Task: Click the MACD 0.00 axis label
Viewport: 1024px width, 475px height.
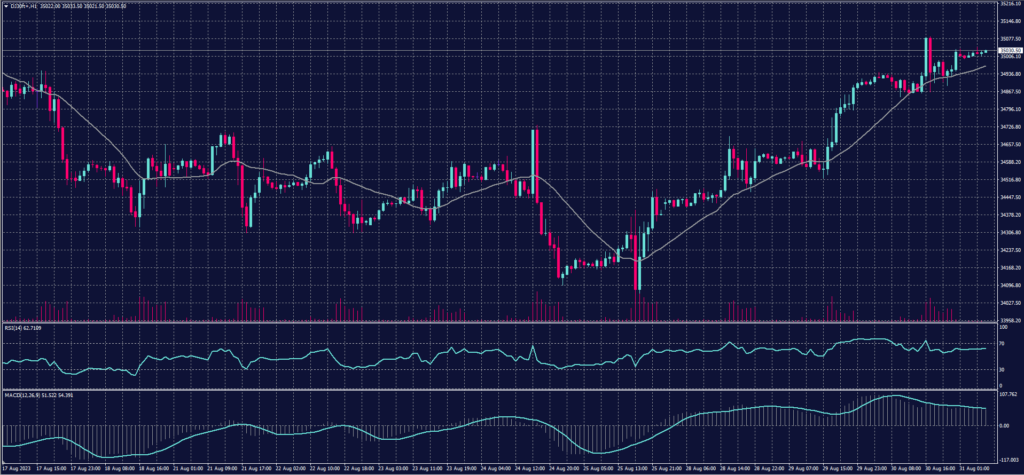Action: (x=1004, y=426)
